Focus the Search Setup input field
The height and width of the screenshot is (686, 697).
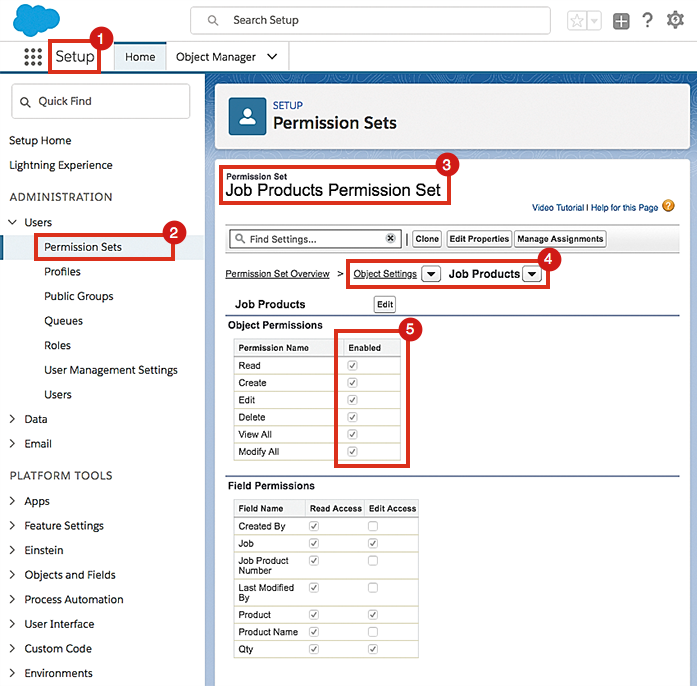click(x=370, y=20)
